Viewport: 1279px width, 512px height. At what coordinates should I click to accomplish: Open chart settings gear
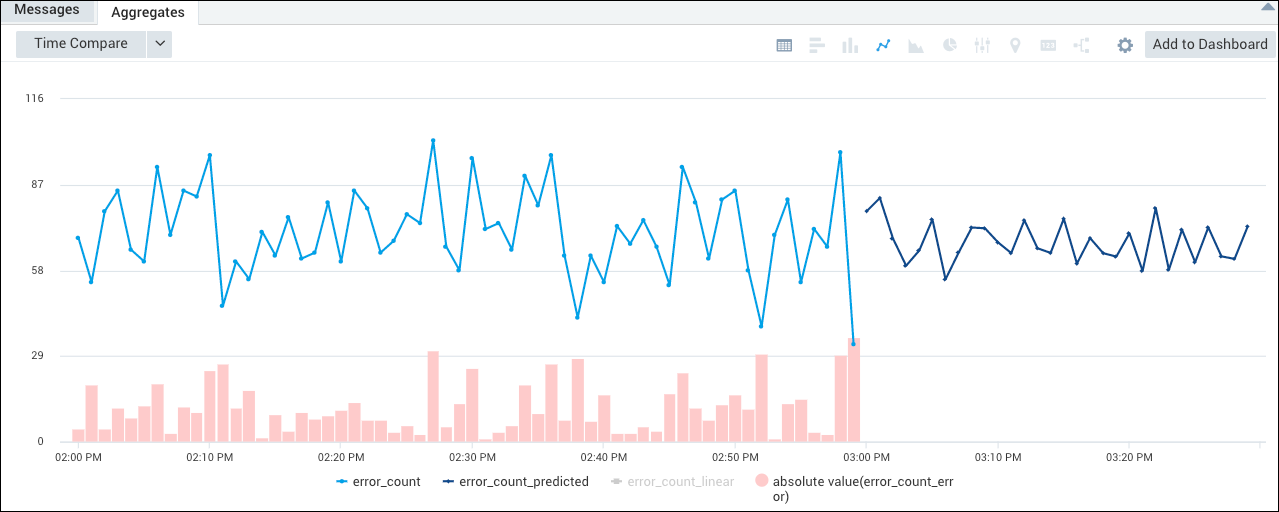pyautogui.click(x=1125, y=45)
